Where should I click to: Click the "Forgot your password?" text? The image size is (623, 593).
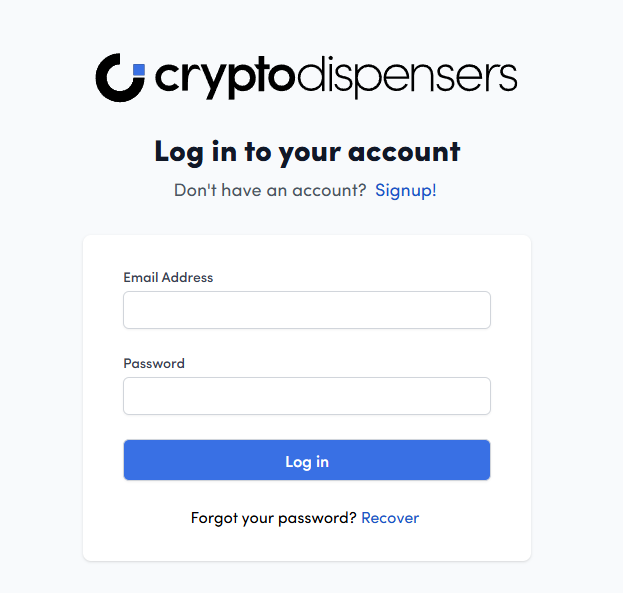click(274, 518)
